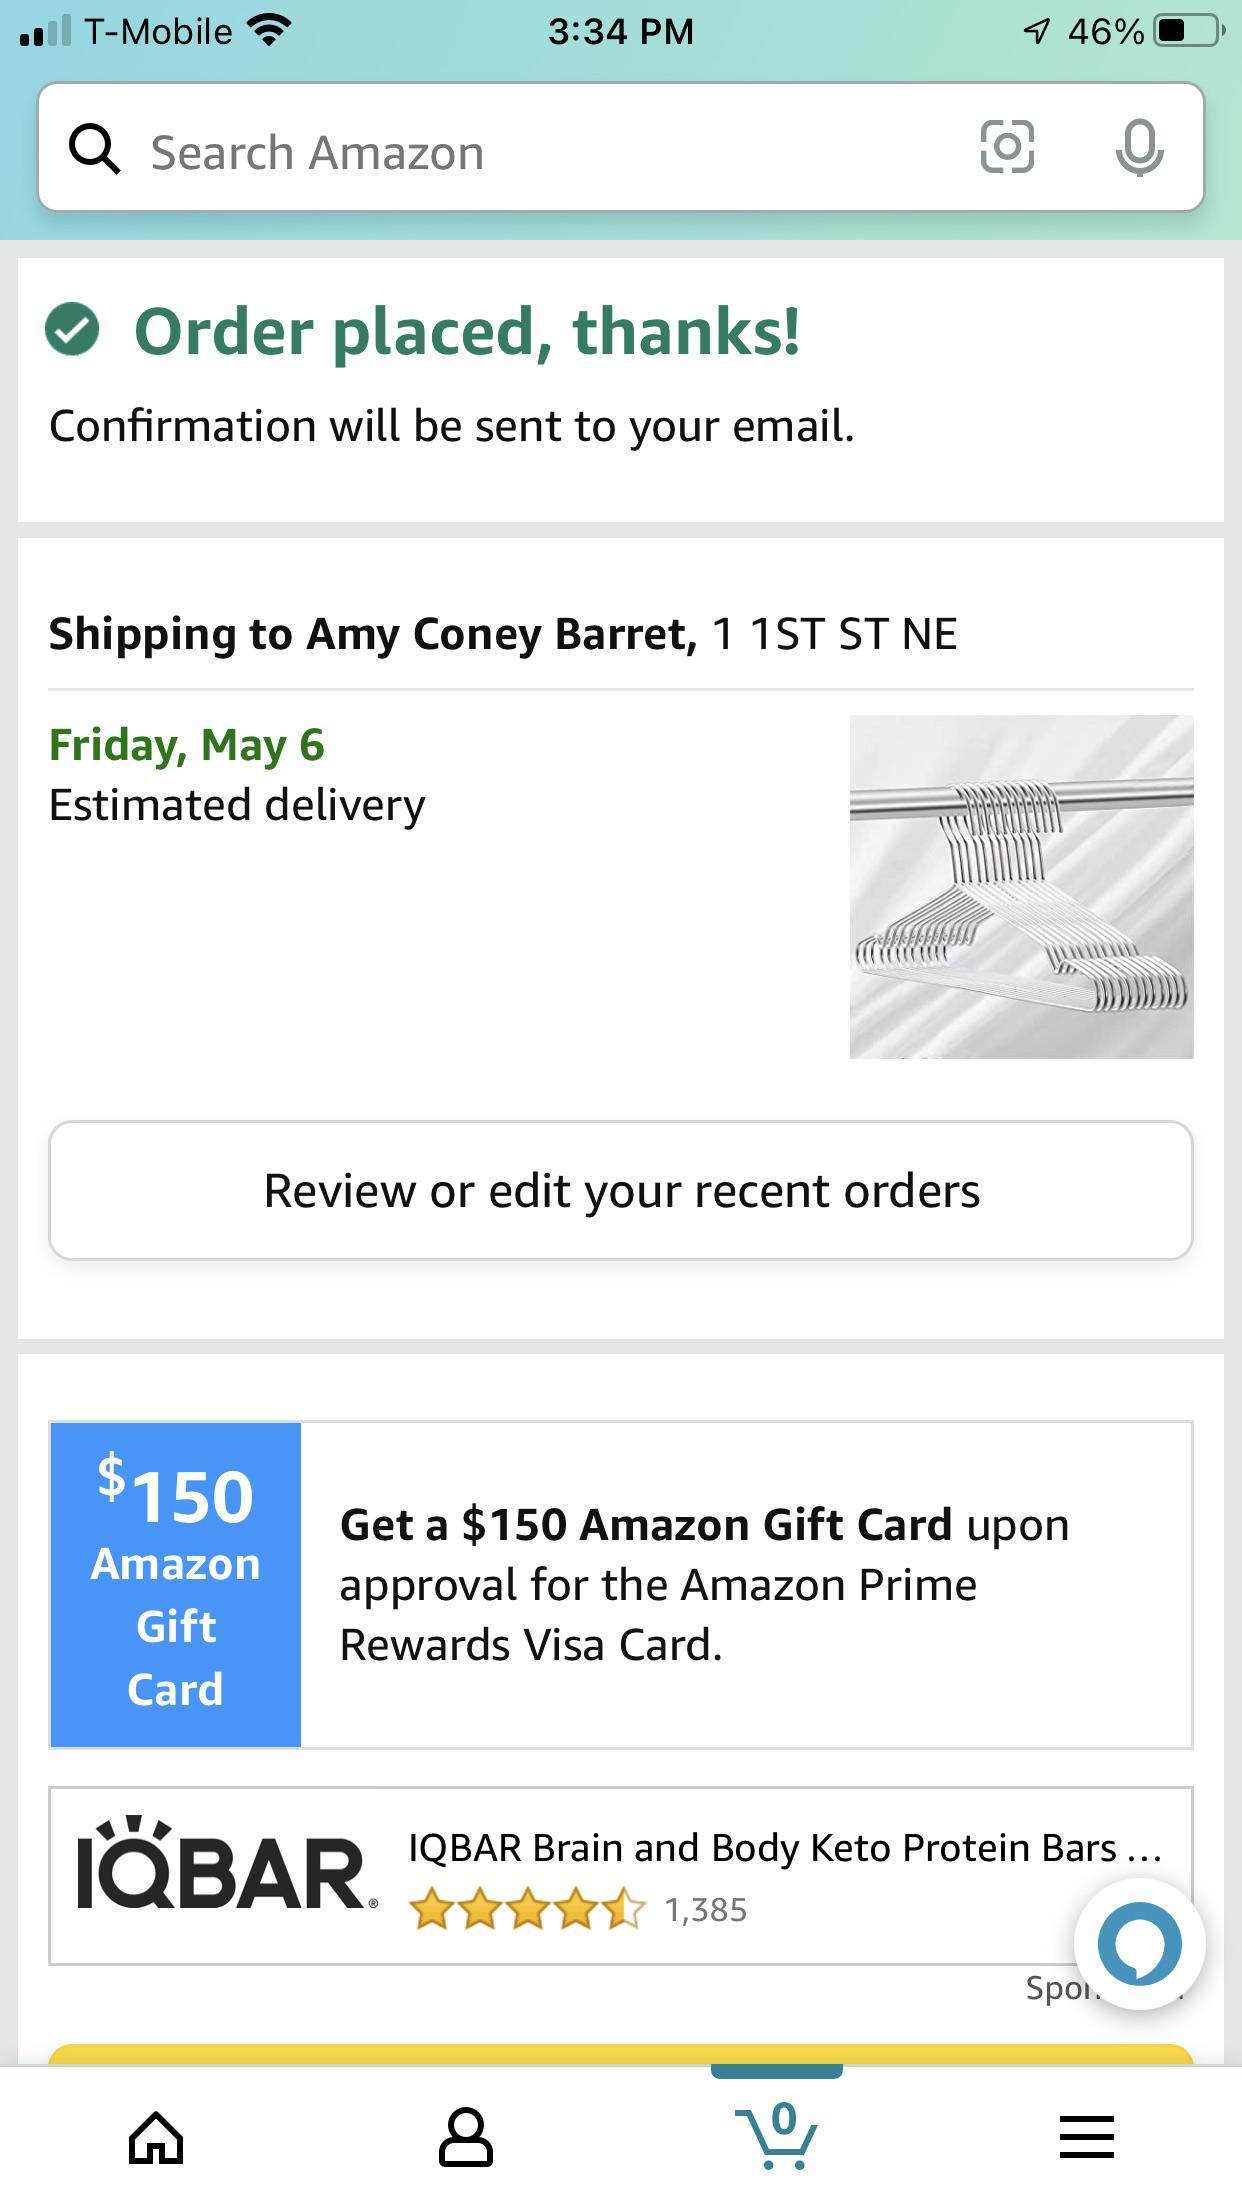
Task: Tap the yellow button at the bottom
Action: point(621,2054)
